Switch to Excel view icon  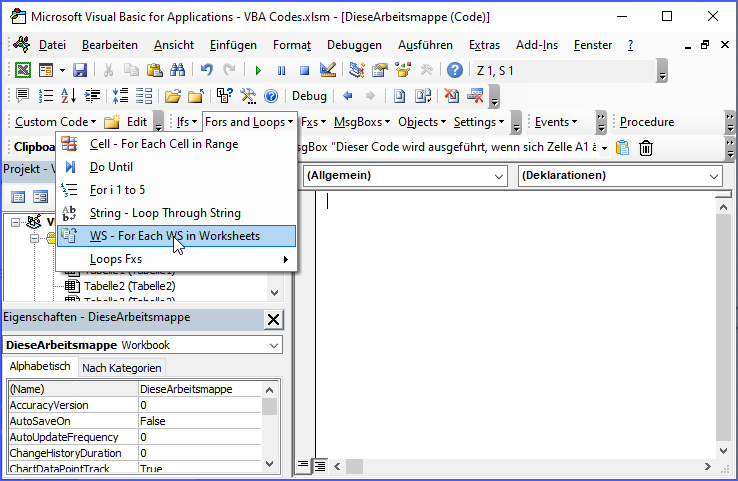point(23,71)
